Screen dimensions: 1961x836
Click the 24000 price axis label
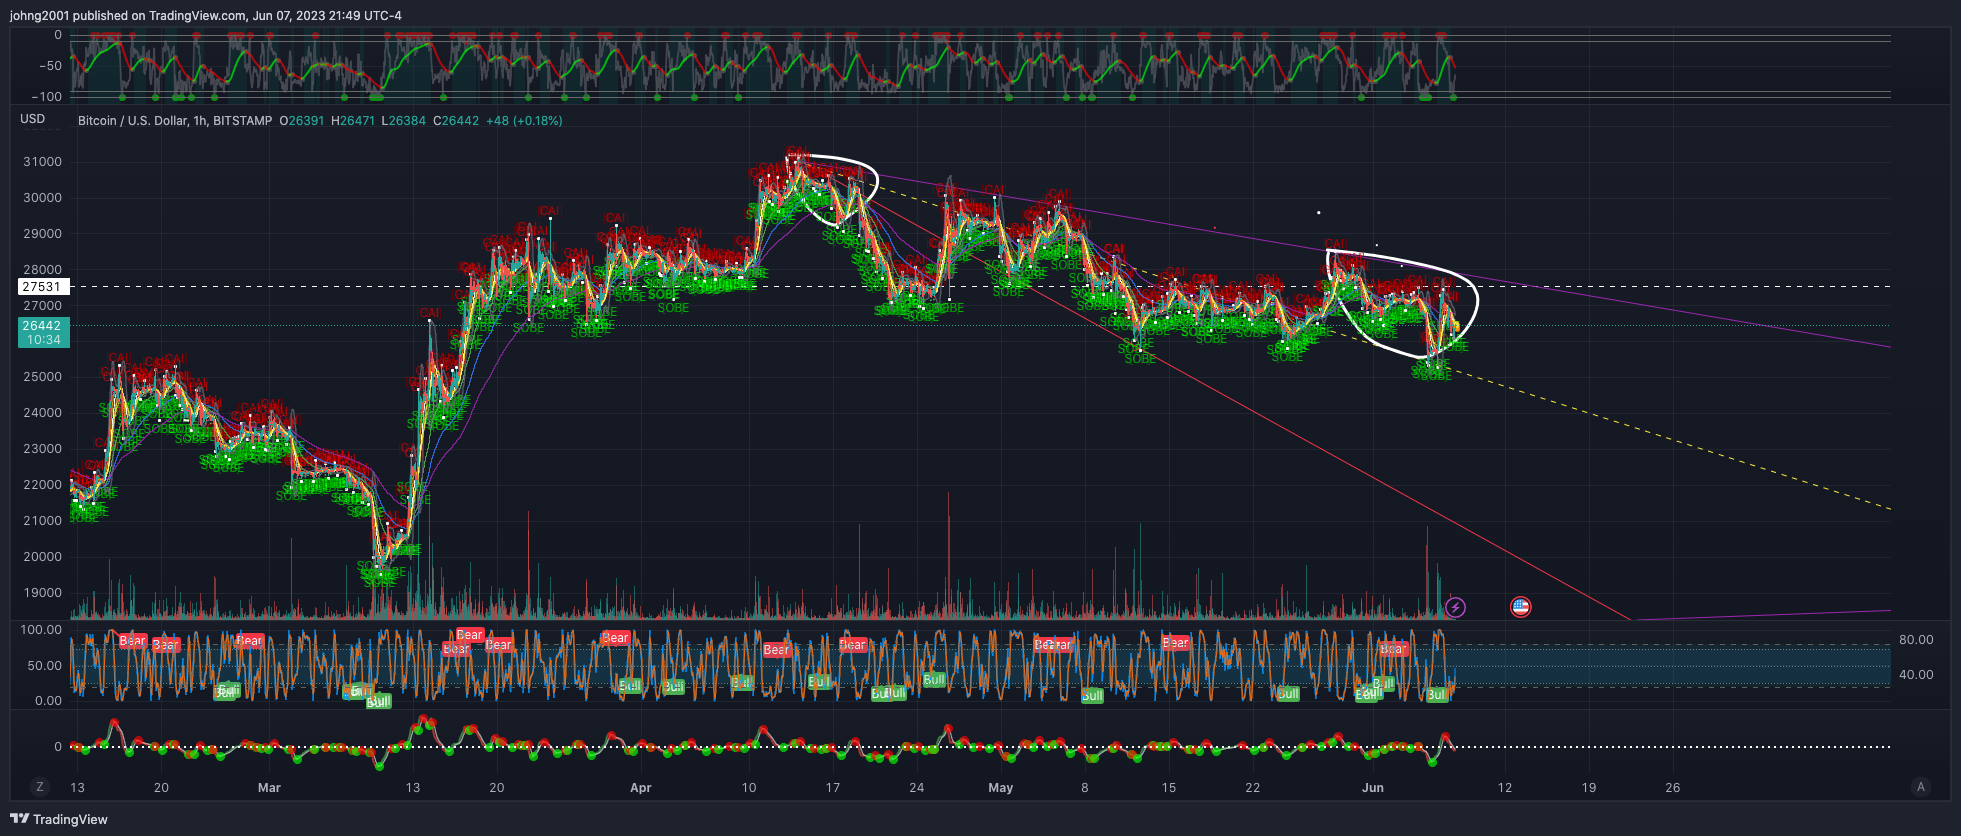tap(42, 413)
